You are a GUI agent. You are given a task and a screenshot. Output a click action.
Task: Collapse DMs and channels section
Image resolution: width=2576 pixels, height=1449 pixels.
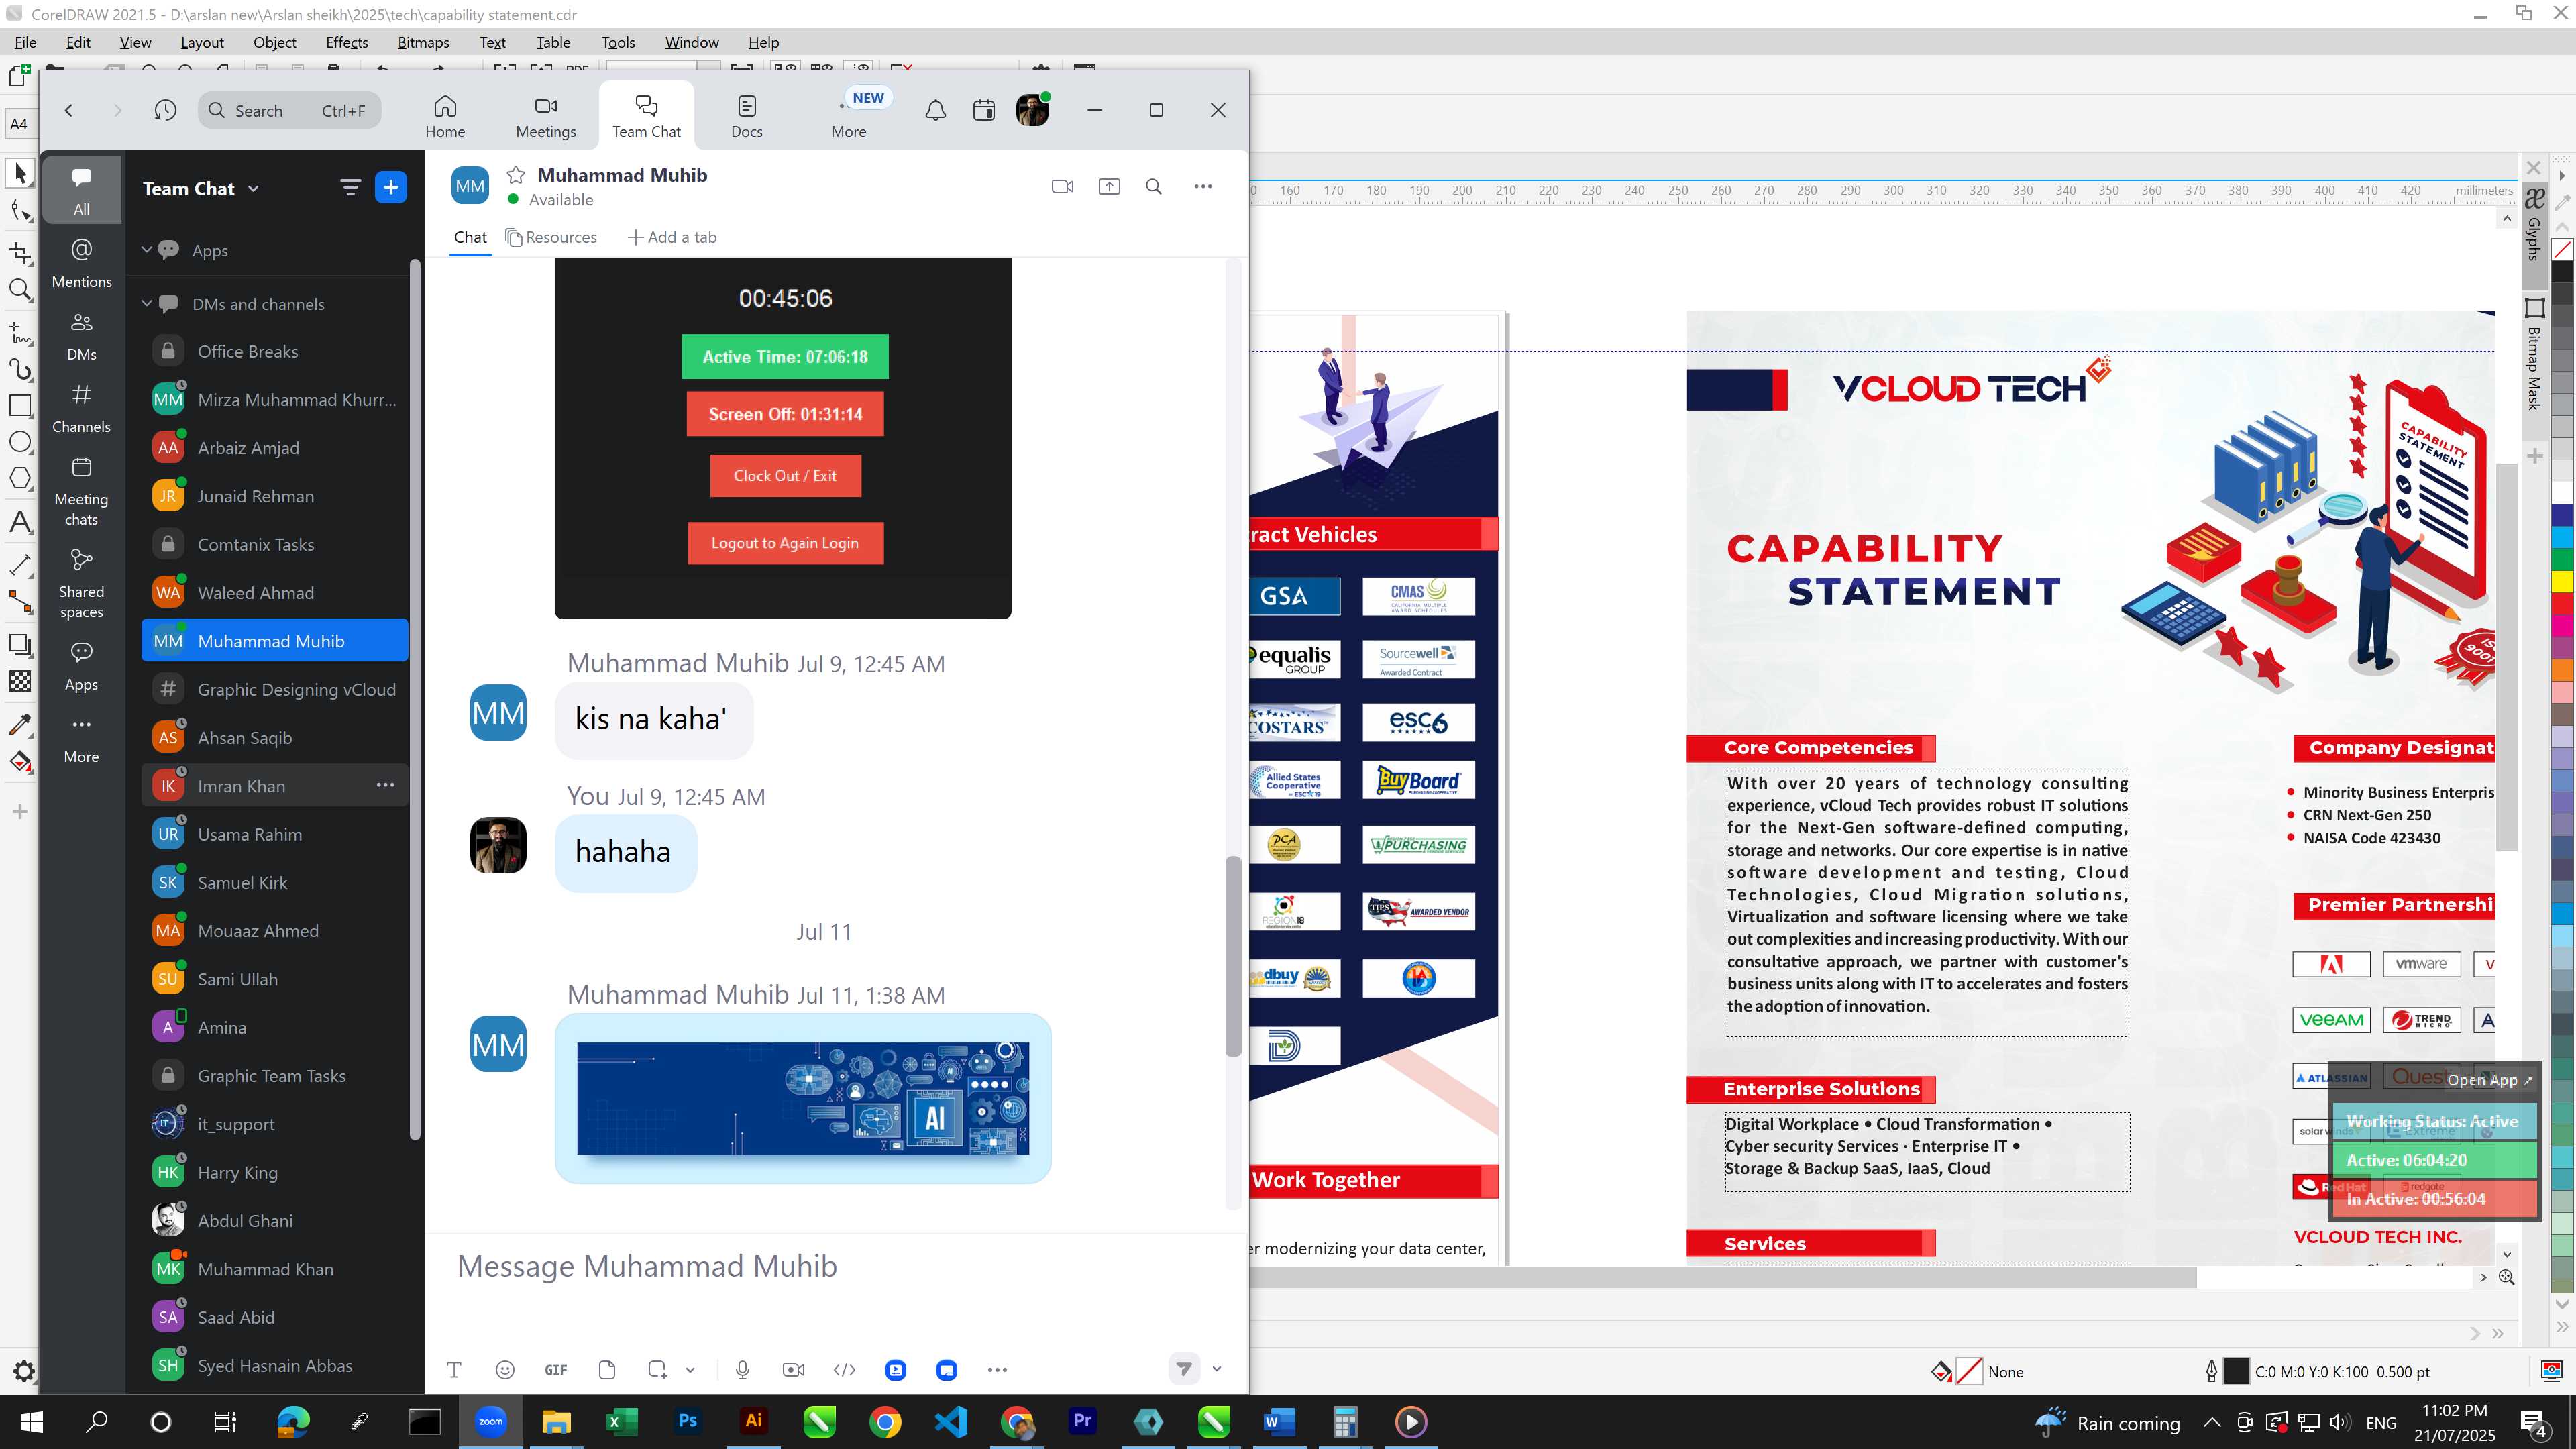point(147,304)
